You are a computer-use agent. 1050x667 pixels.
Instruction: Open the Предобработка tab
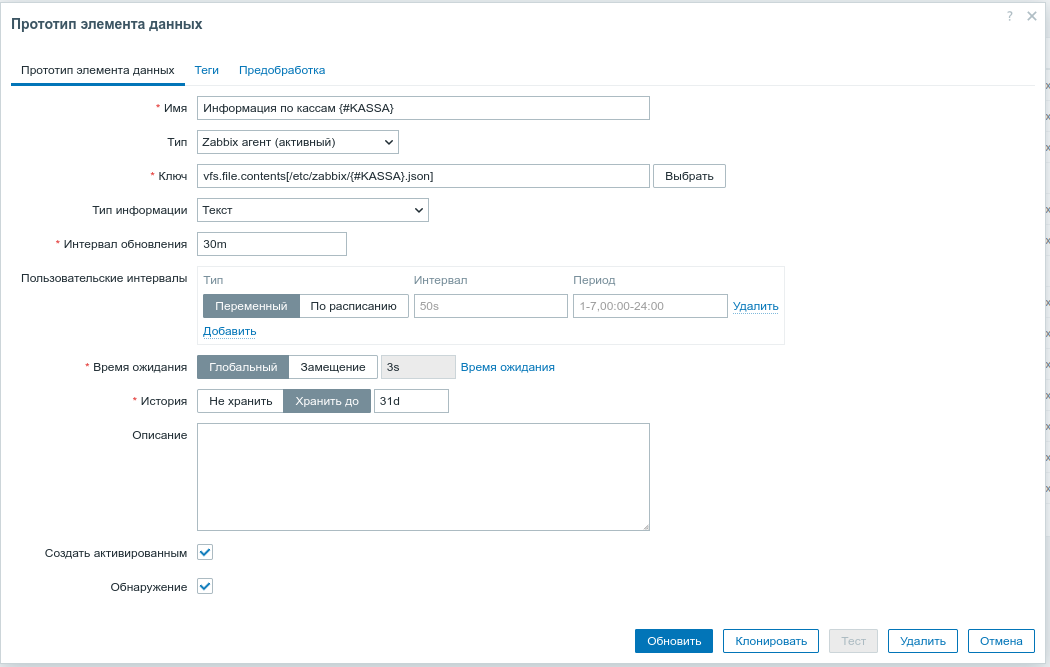tap(282, 70)
